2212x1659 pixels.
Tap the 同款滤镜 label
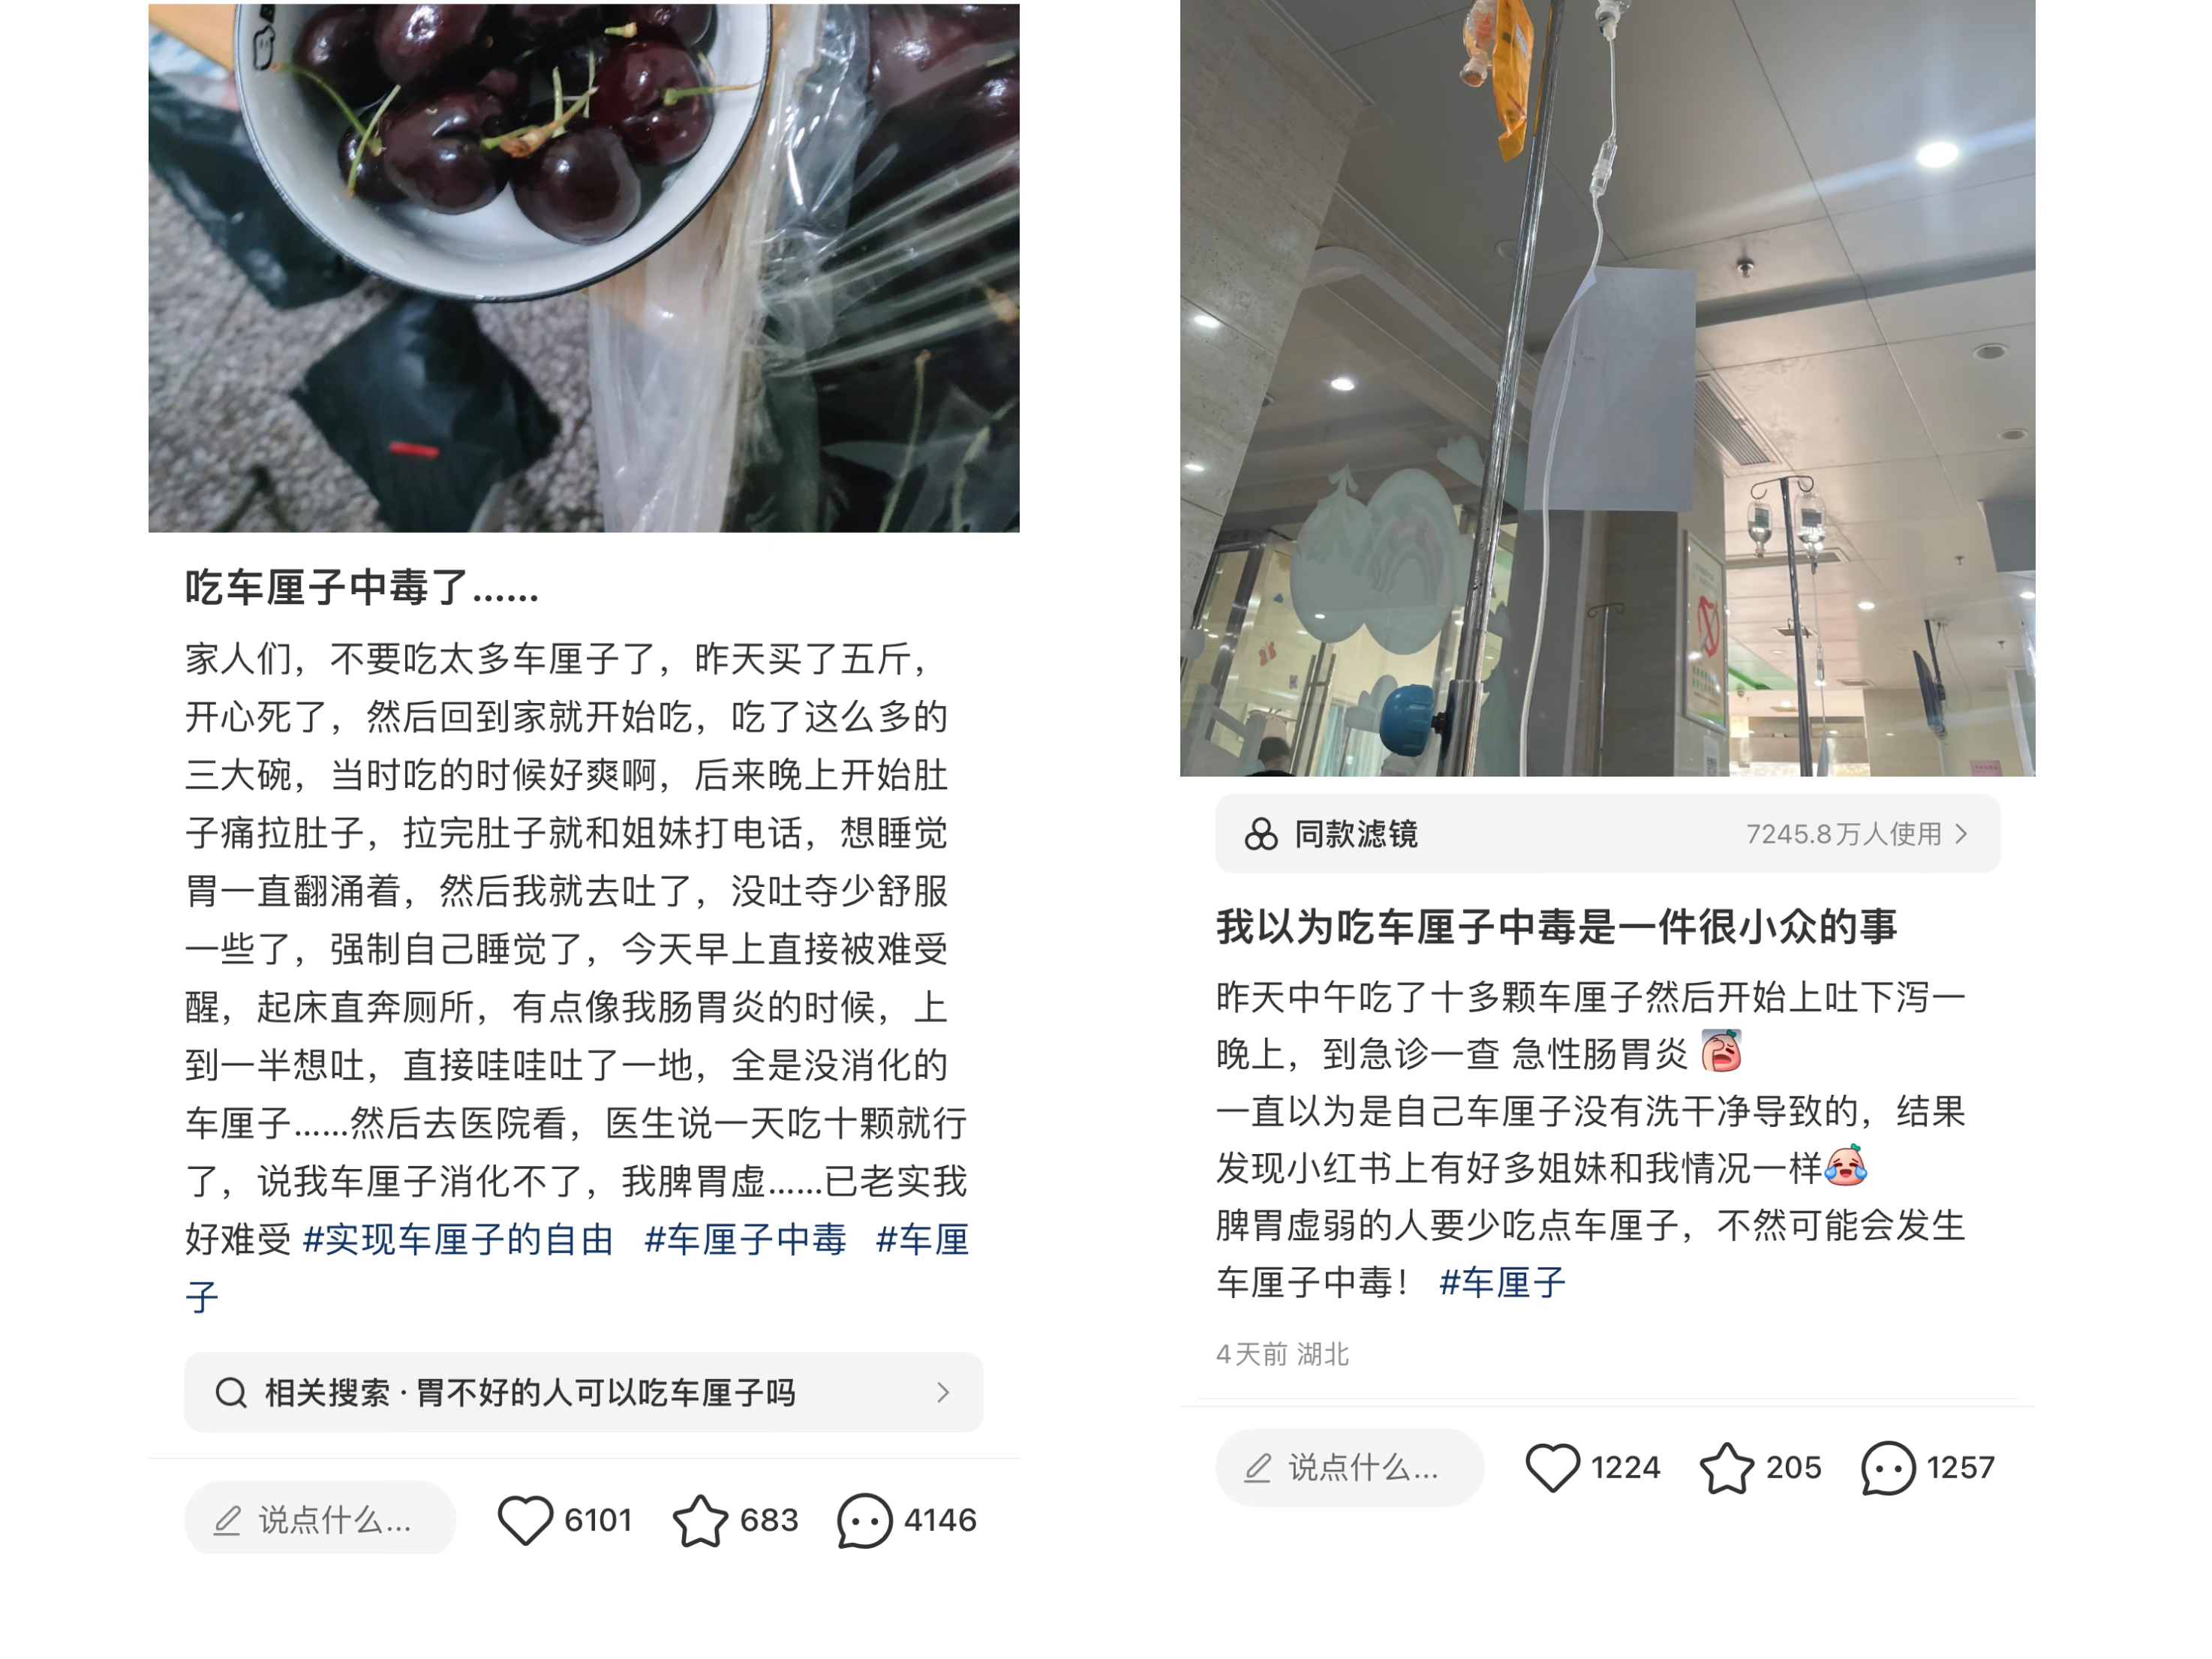point(1356,834)
